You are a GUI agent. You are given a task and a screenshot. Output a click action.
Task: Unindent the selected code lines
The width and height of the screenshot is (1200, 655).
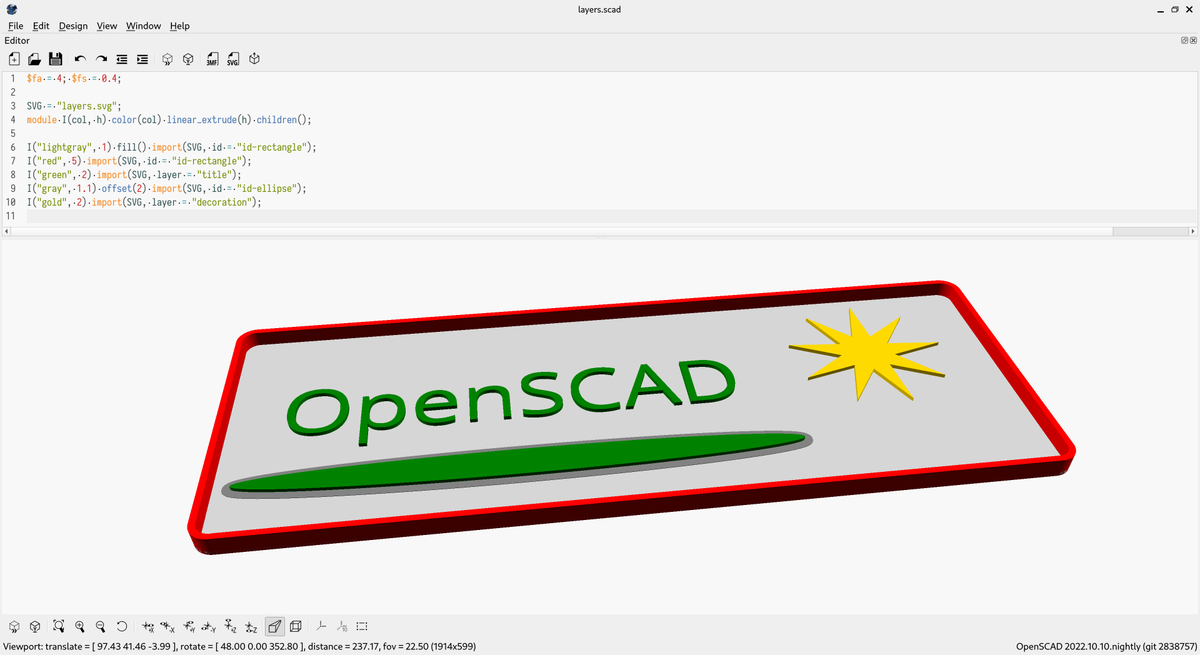click(122, 60)
